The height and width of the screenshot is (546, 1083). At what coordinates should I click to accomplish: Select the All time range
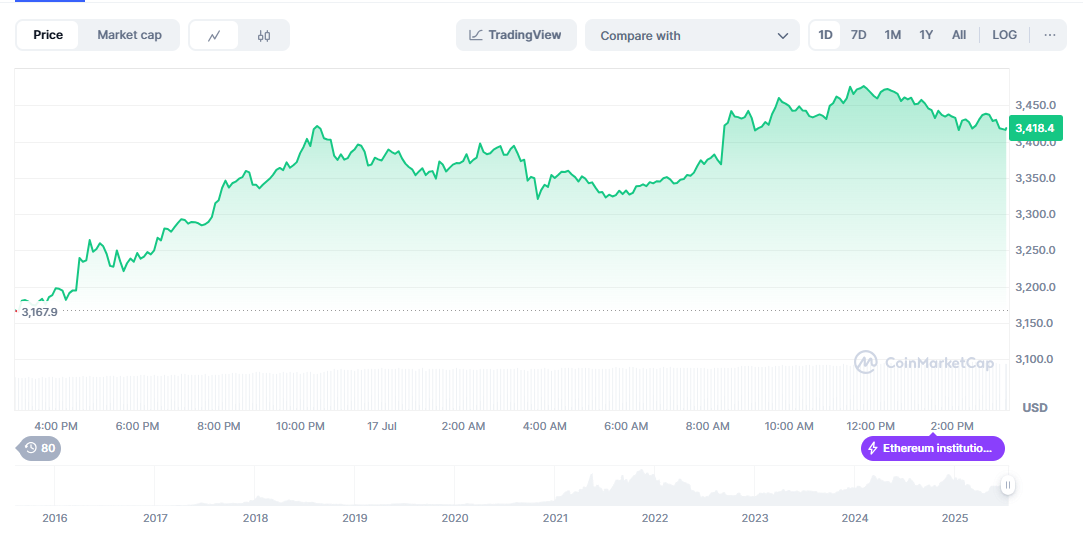pos(959,35)
